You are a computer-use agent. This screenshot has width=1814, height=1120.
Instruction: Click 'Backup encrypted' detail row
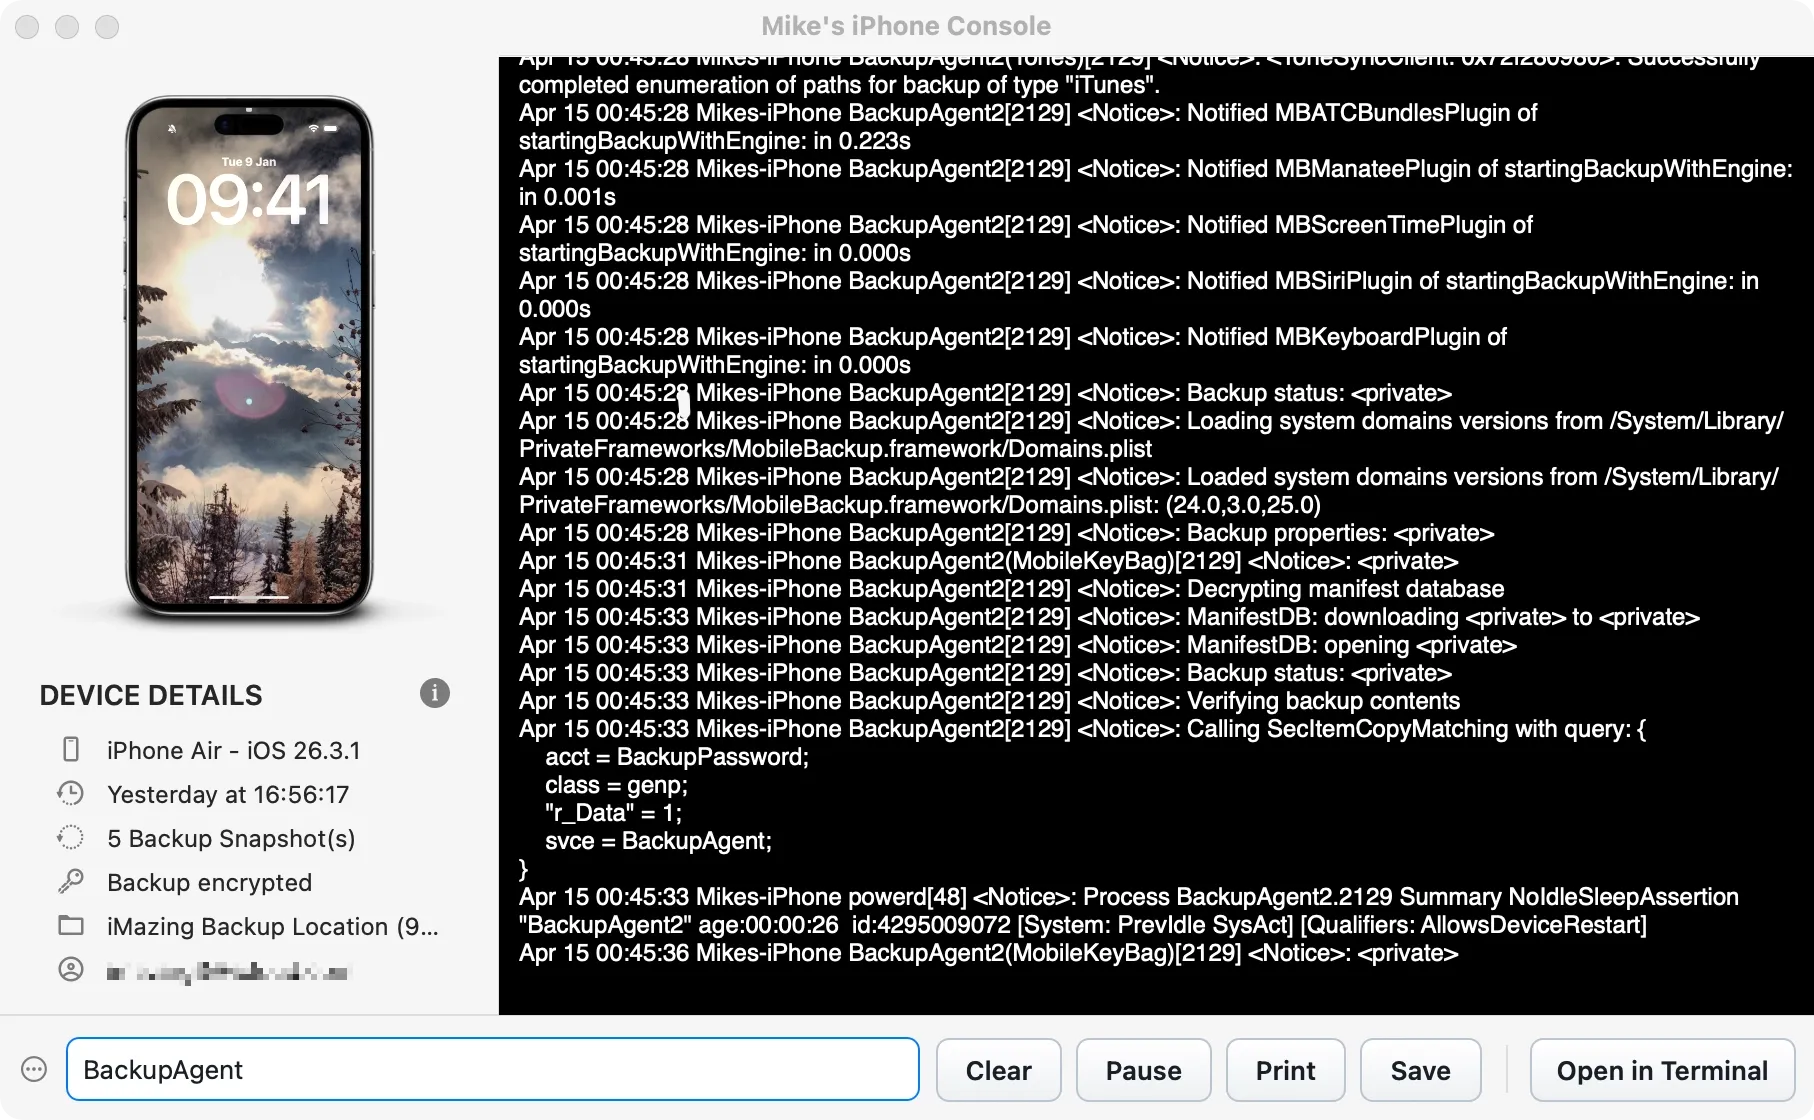click(208, 881)
